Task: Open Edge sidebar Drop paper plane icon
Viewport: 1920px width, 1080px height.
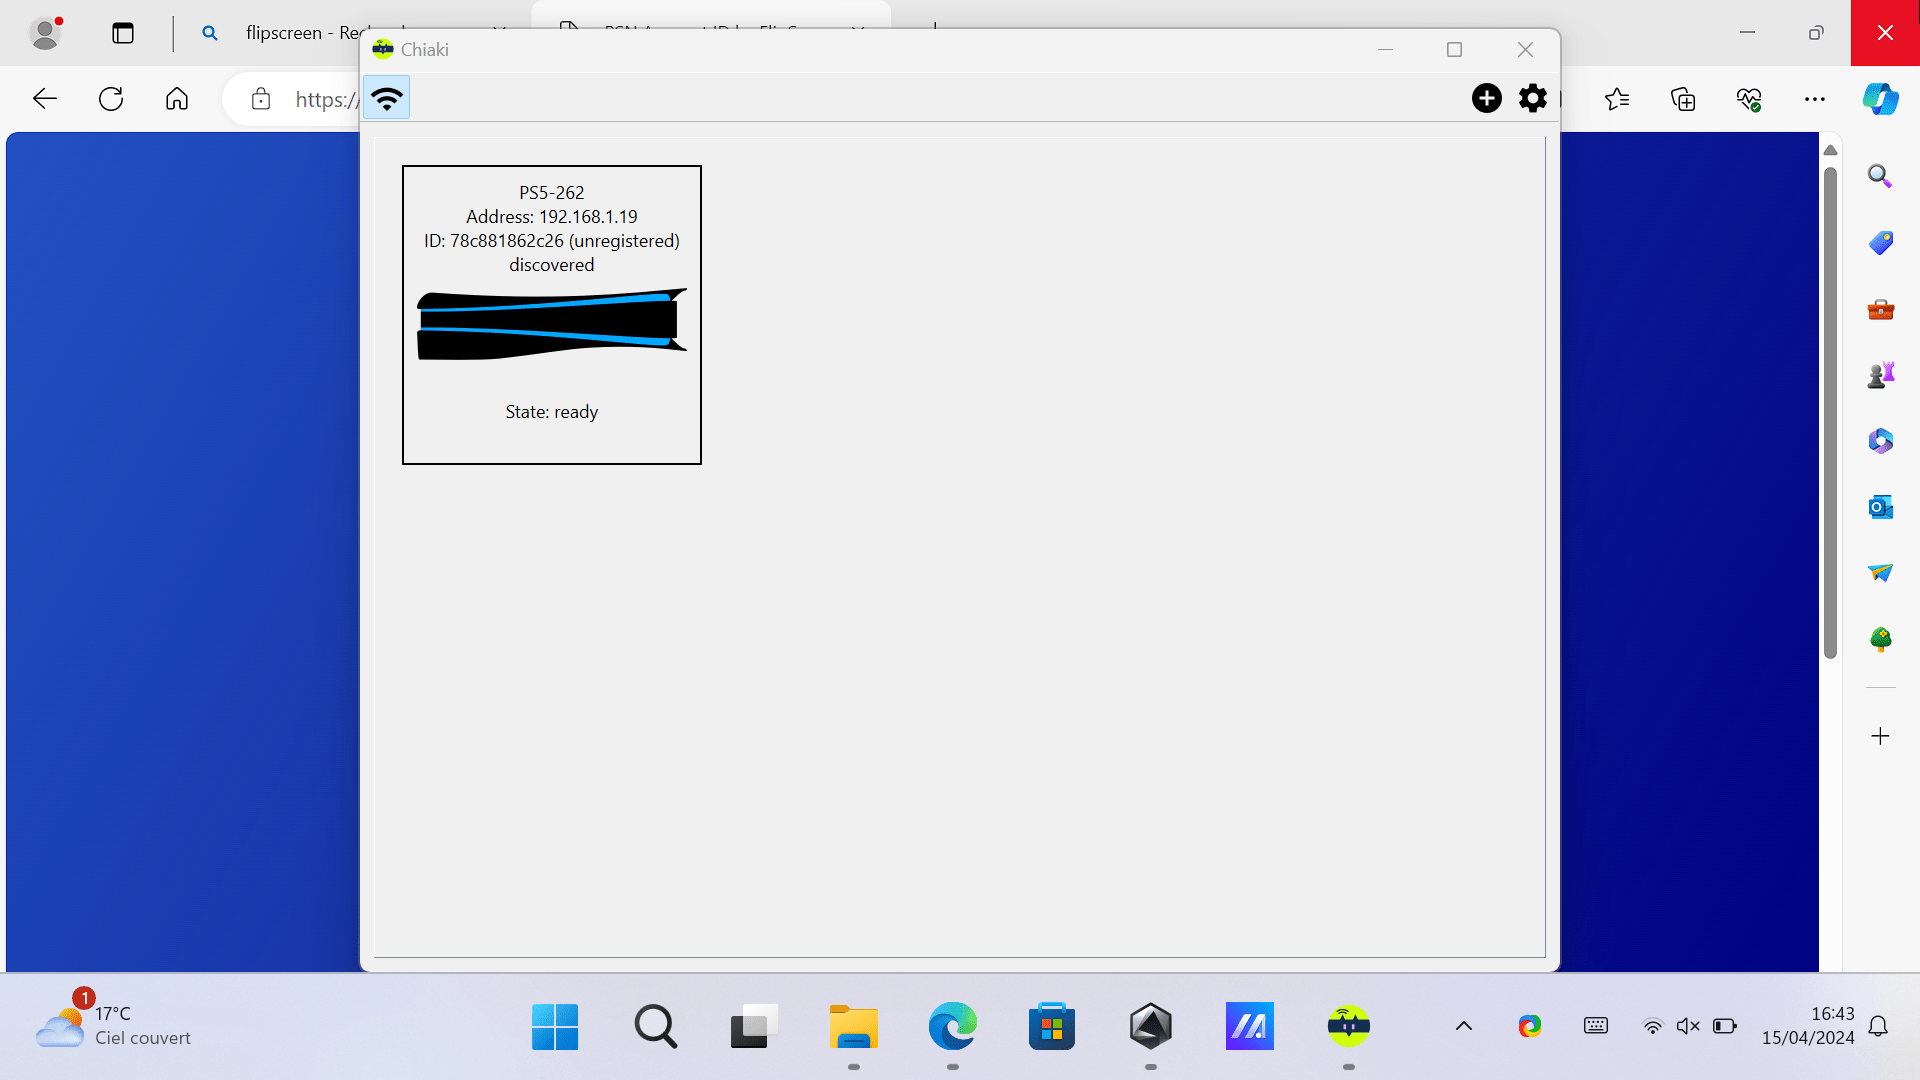Action: [x=1881, y=573]
